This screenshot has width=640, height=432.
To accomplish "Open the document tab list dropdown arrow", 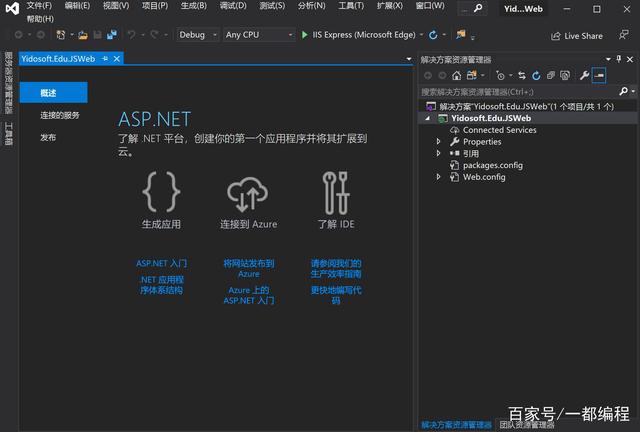I will [409, 59].
